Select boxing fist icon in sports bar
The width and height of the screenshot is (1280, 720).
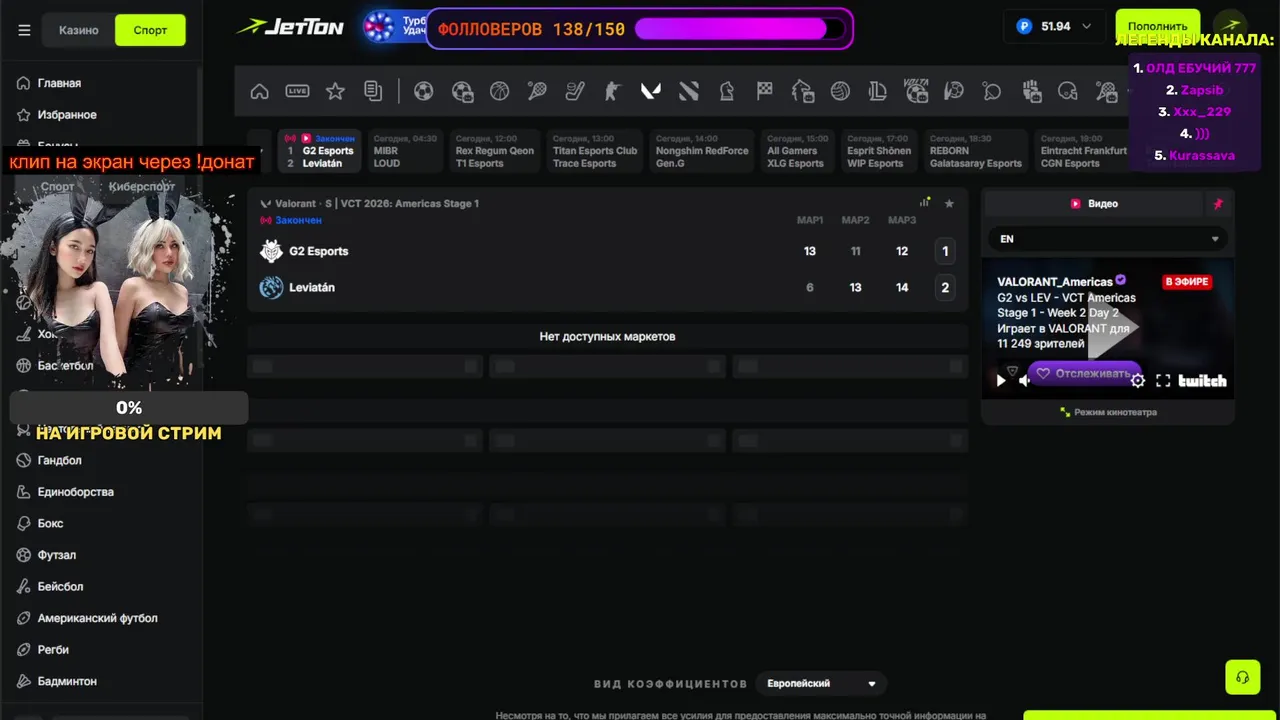pos(1032,92)
